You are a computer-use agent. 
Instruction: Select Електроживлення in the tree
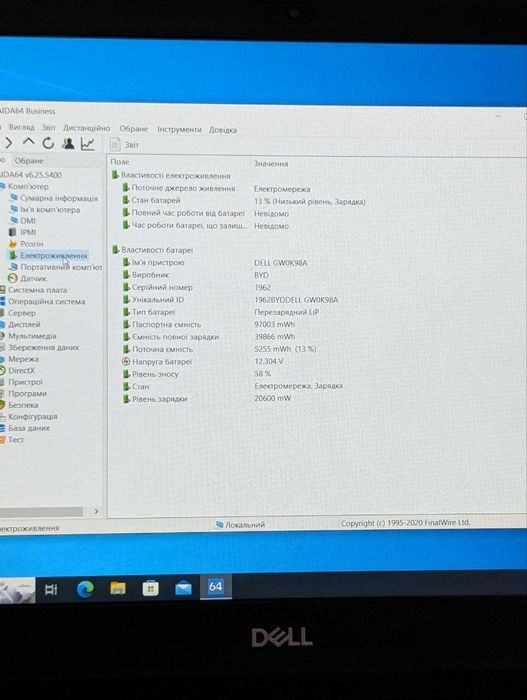tap(49, 256)
